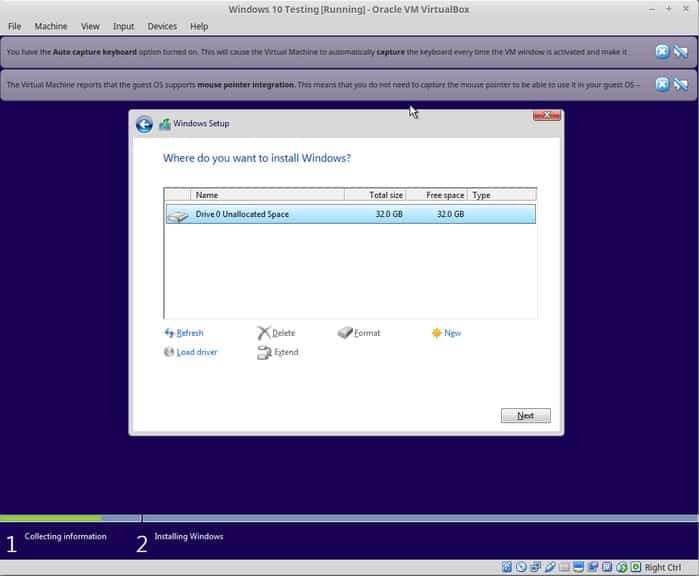
Task: Click the Format link
Action: tap(367, 333)
